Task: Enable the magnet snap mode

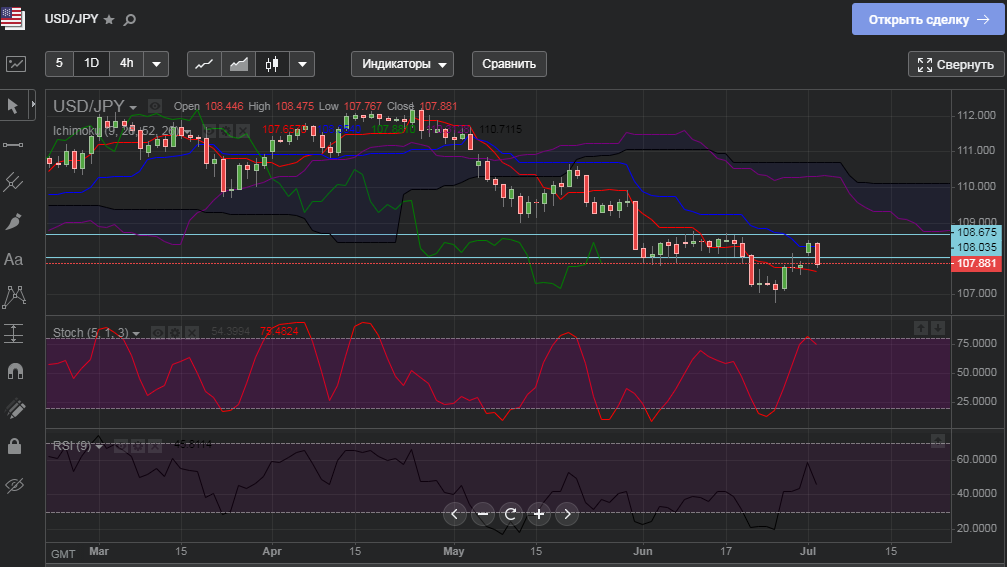Action: click(x=14, y=371)
